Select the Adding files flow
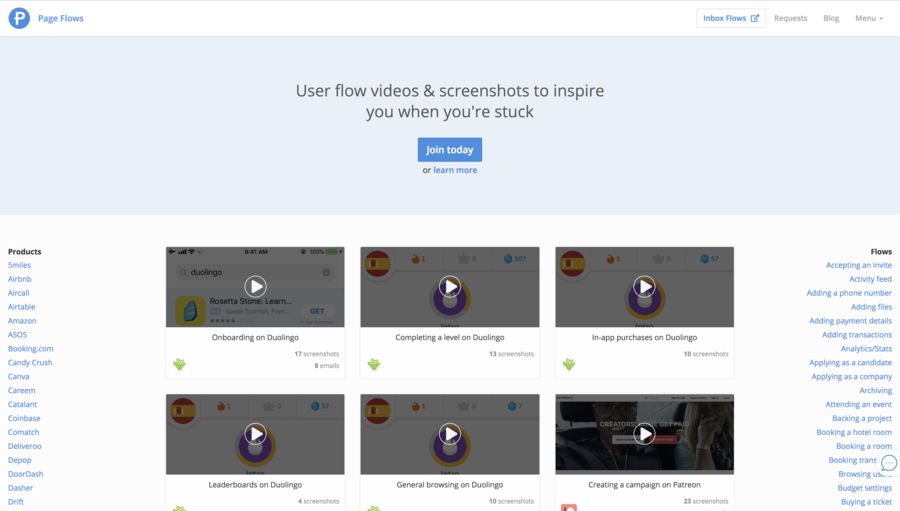The image size is (900, 511). click(871, 307)
